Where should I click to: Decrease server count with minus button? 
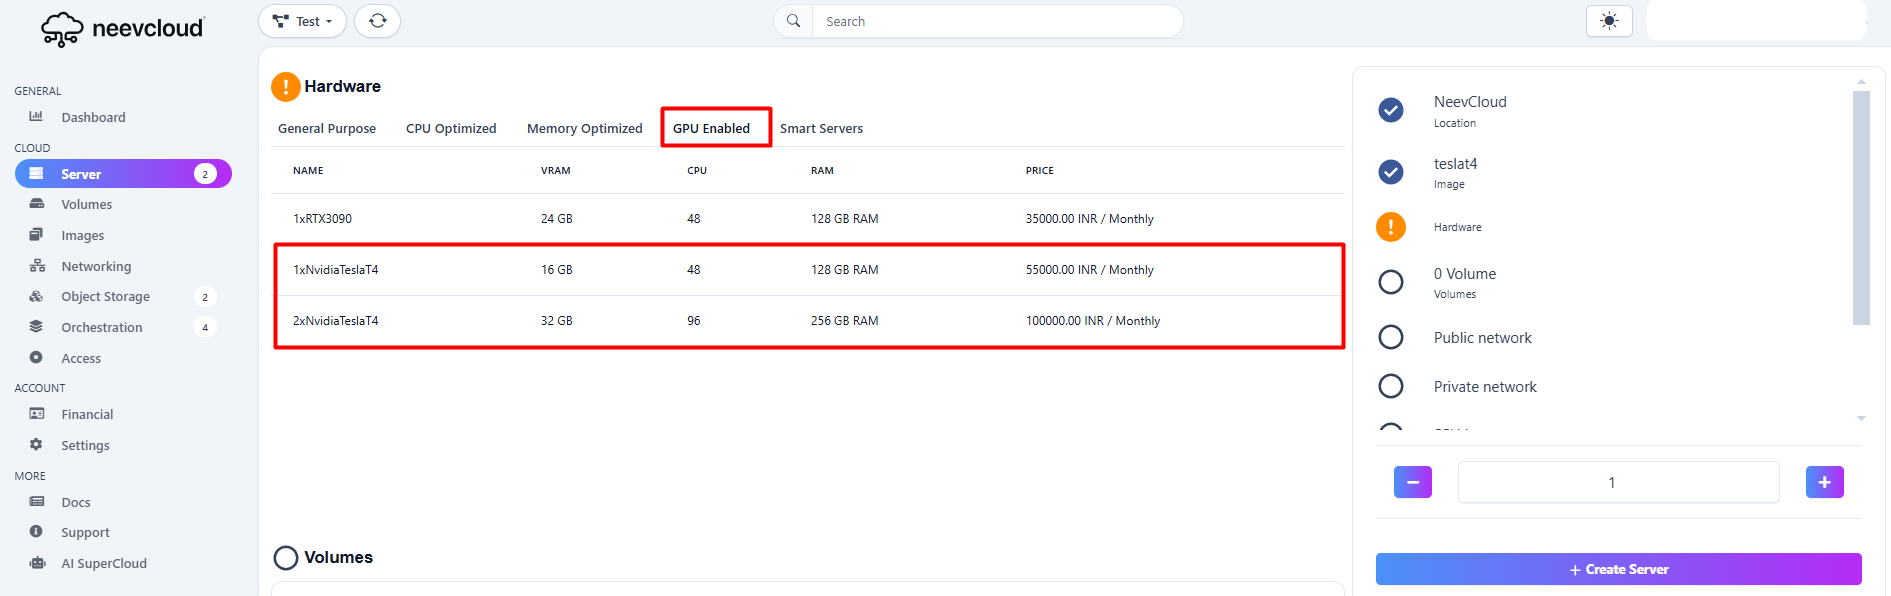click(x=1412, y=482)
